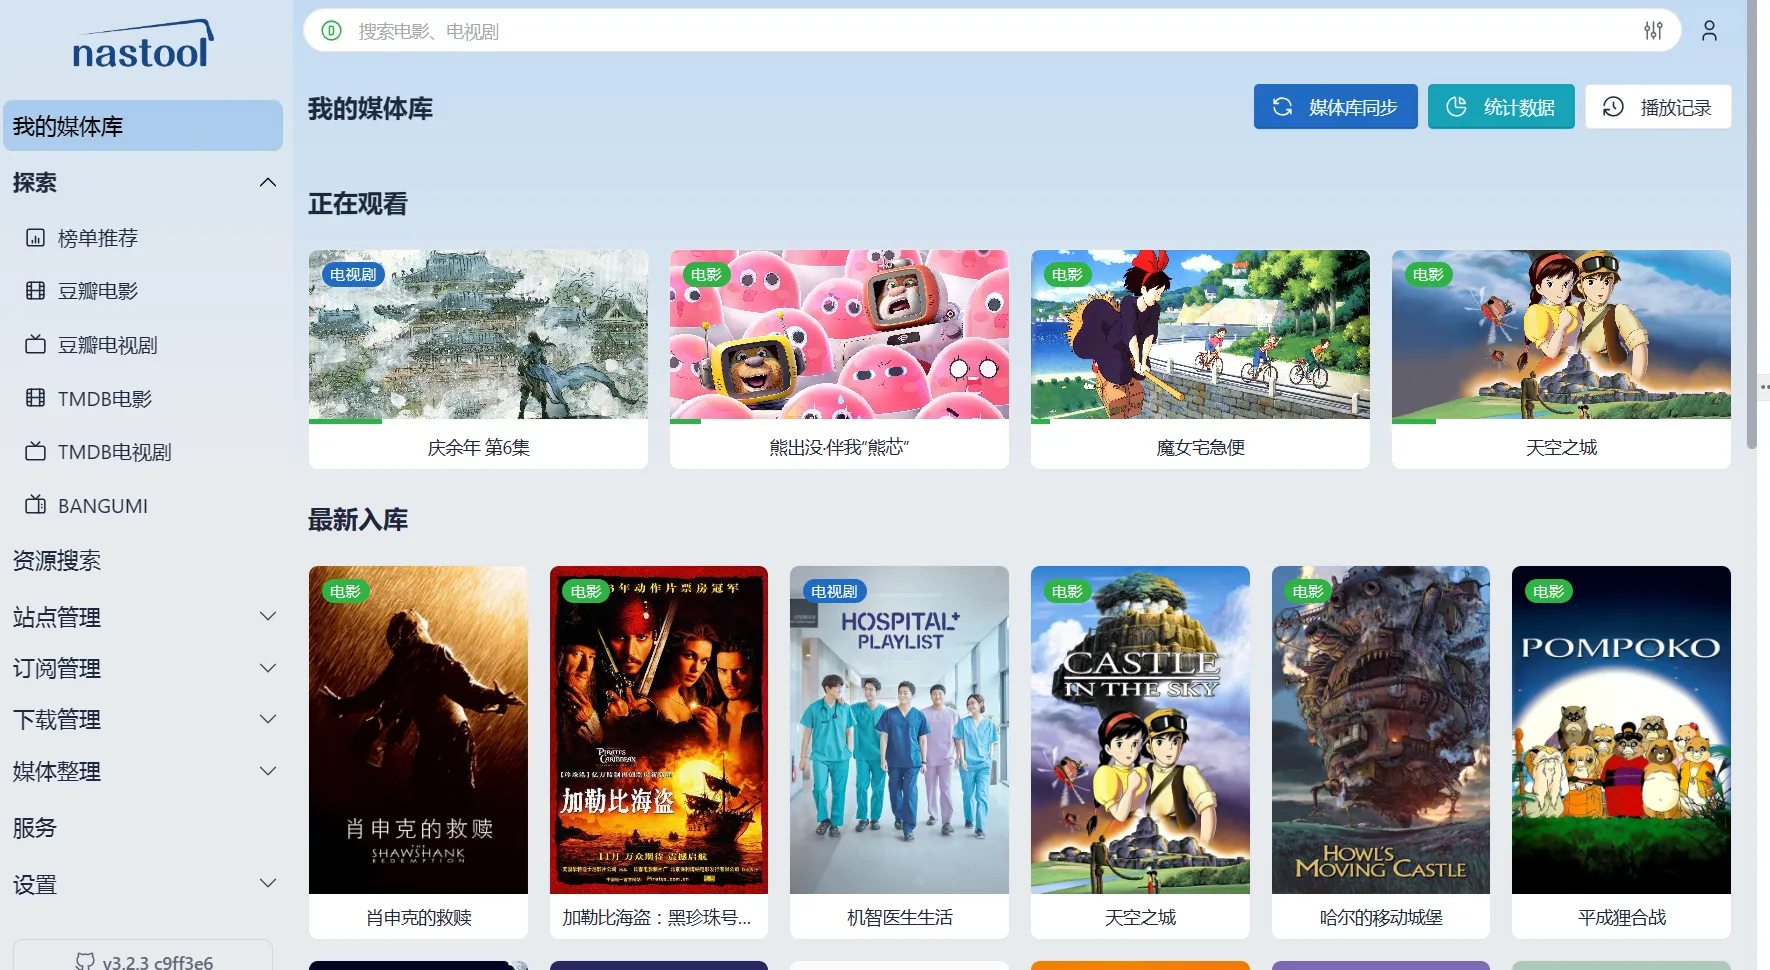This screenshot has width=1770, height=970.
Task: Open the Howl's Moving Castle poster
Action: (1381, 730)
